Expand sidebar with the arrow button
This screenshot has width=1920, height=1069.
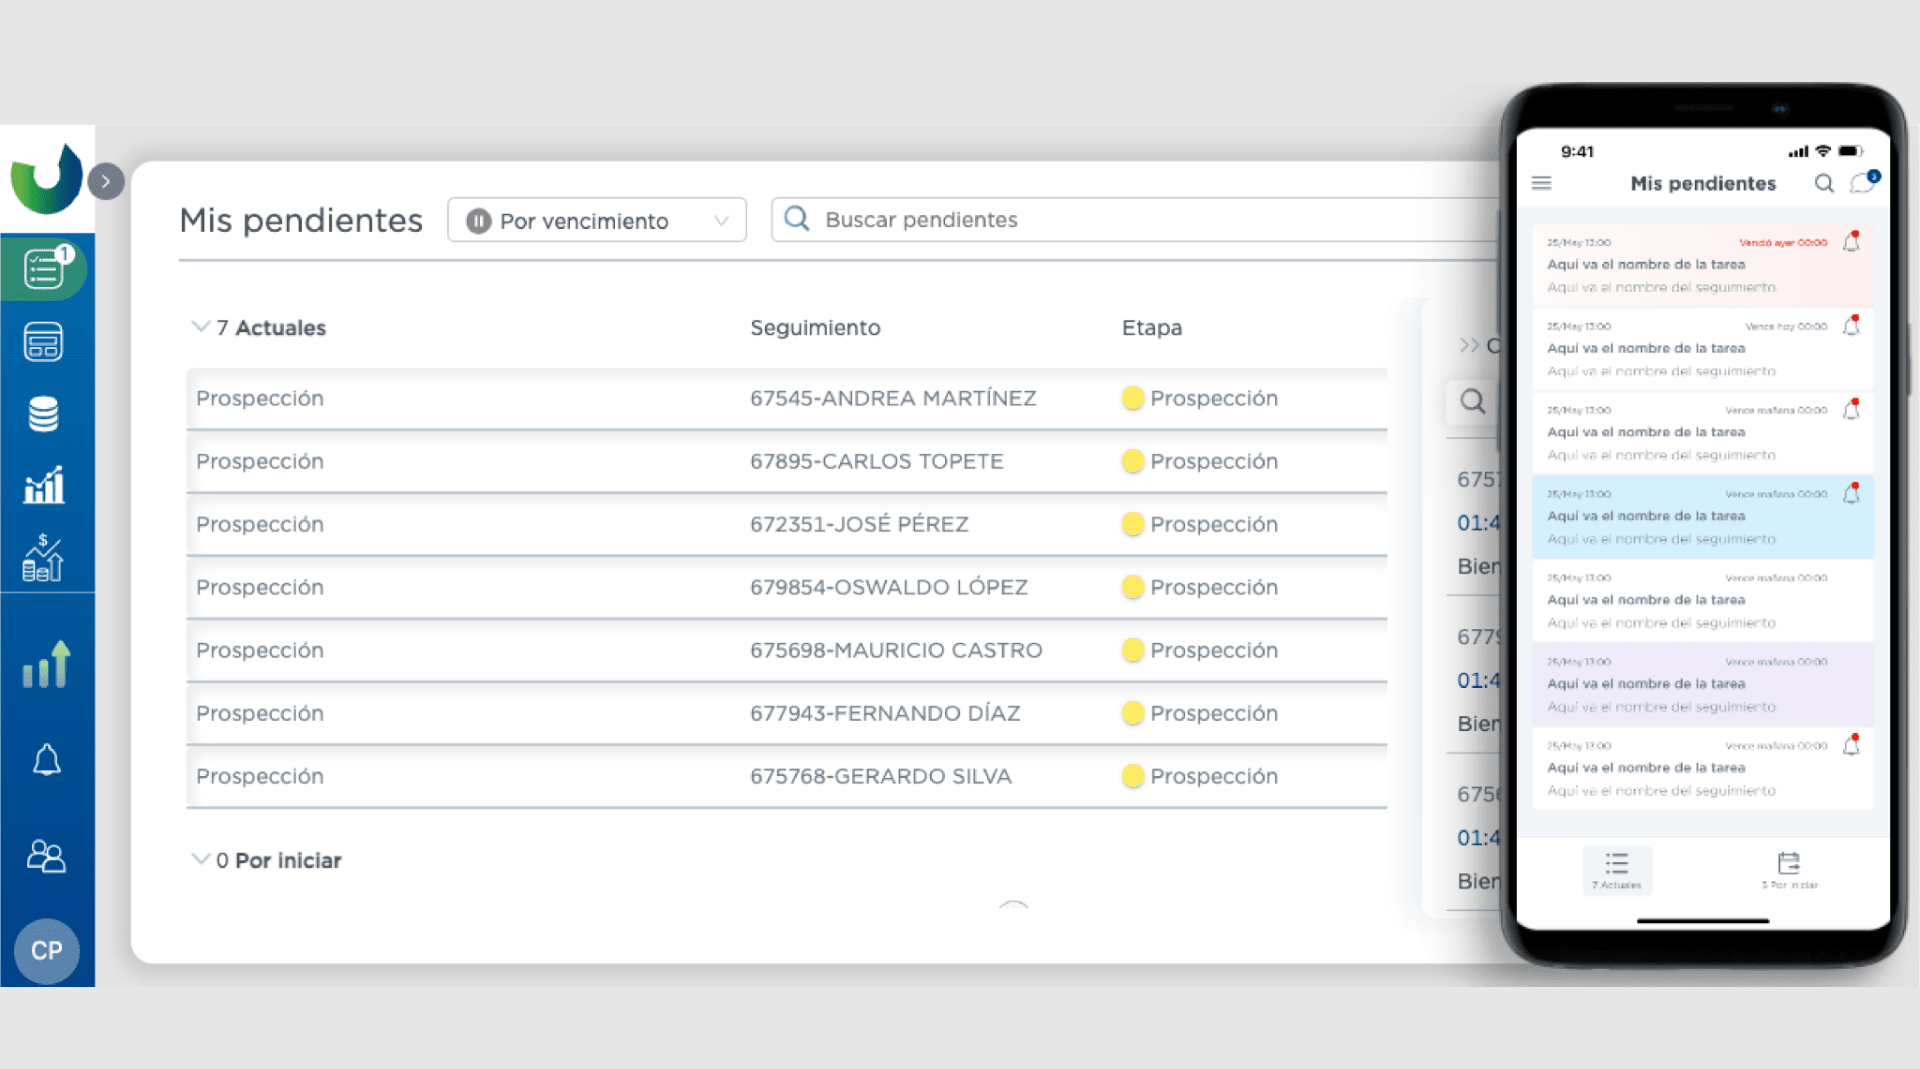point(106,181)
